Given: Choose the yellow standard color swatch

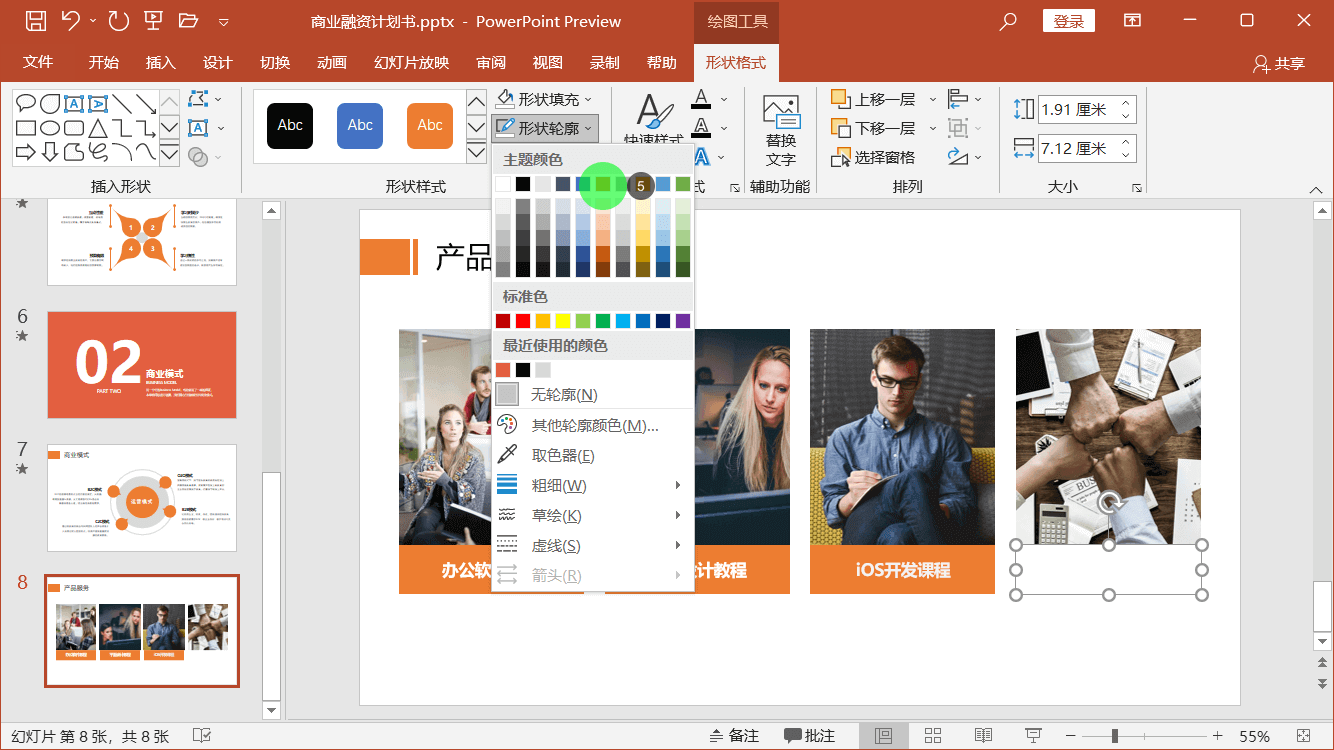Looking at the screenshot, I should coord(563,321).
